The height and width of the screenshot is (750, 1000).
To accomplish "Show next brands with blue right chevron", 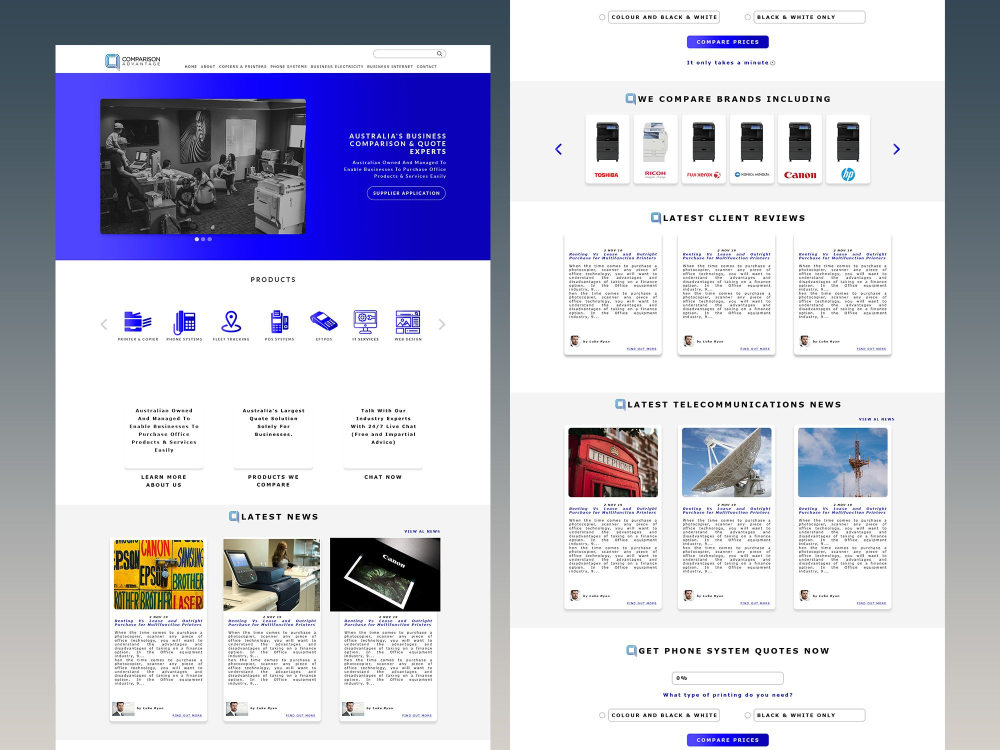I will pos(896,149).
